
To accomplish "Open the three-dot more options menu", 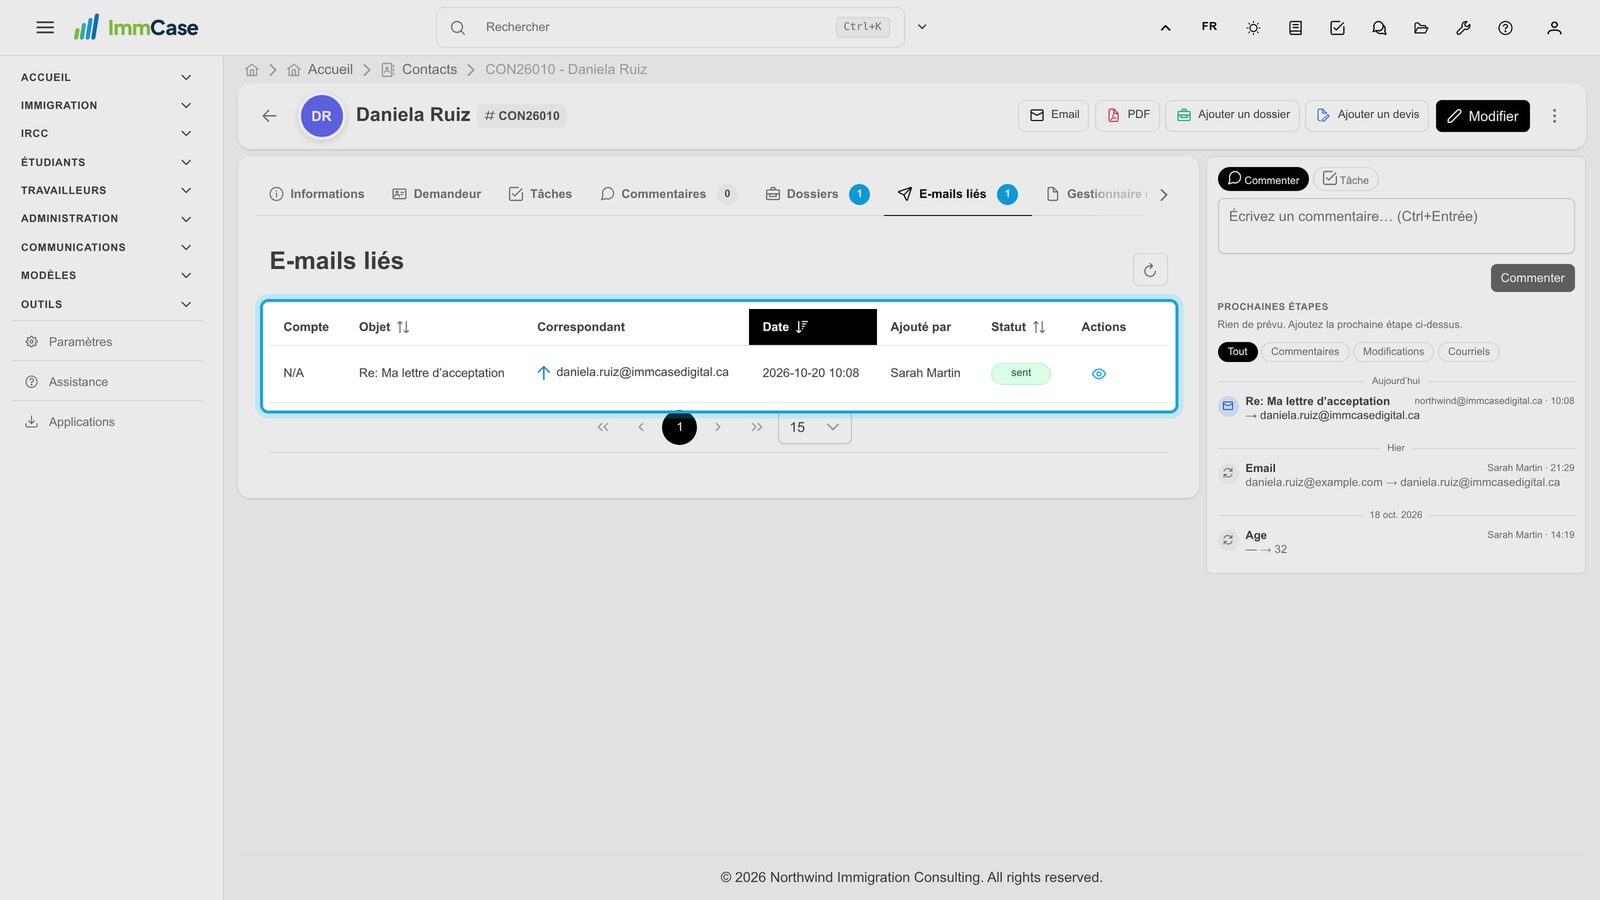I will click(x=1554, y=116).
